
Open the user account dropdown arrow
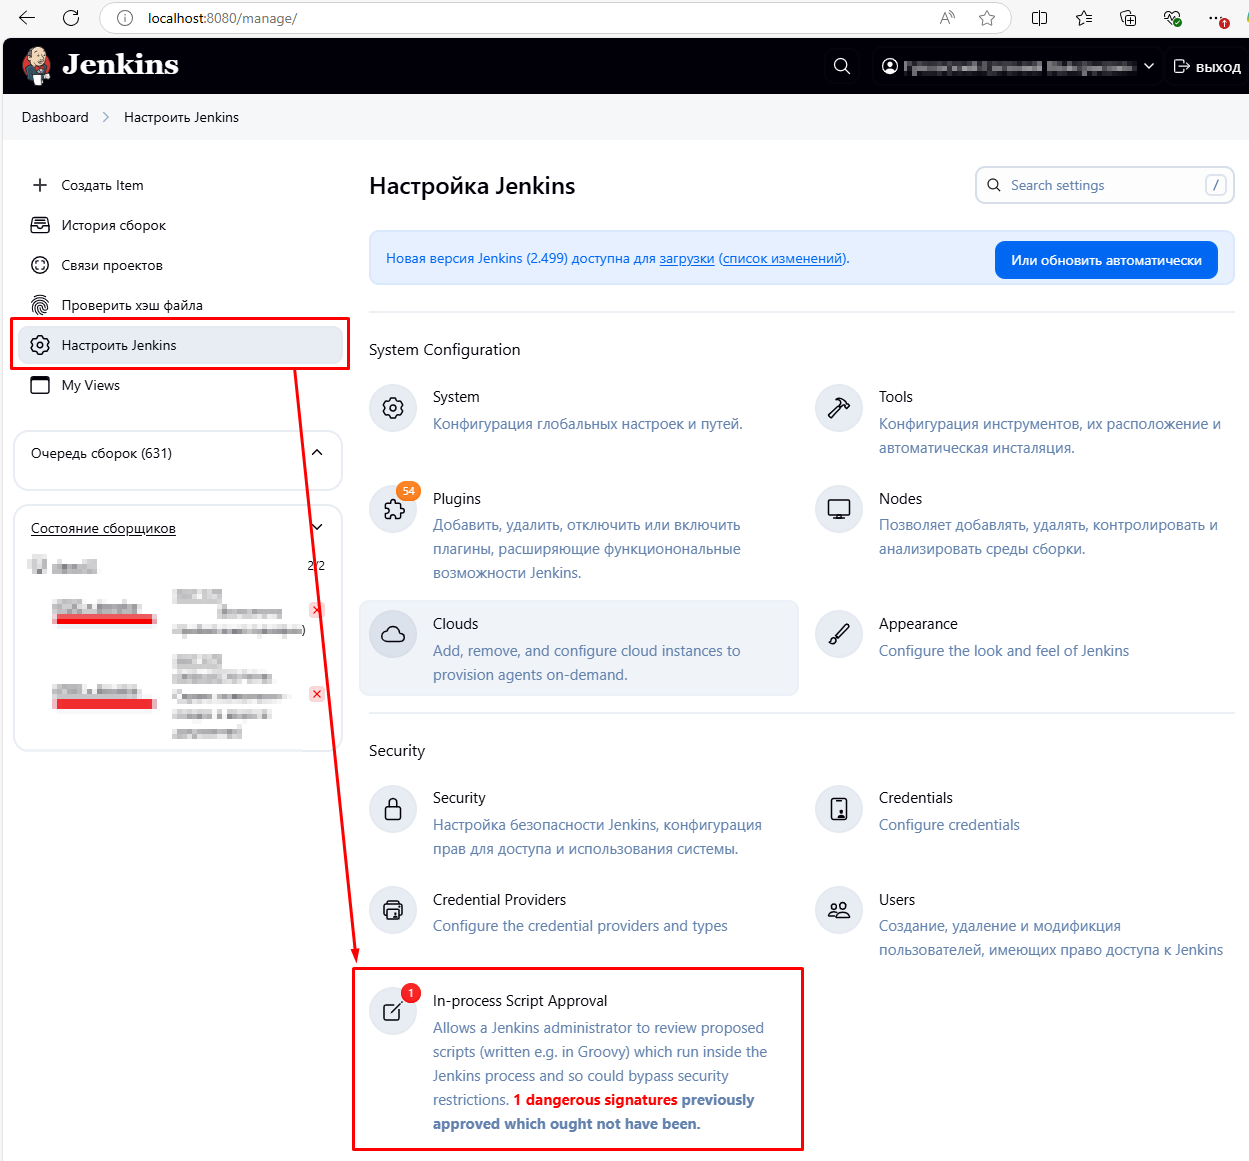click(x=1149, y=66)
